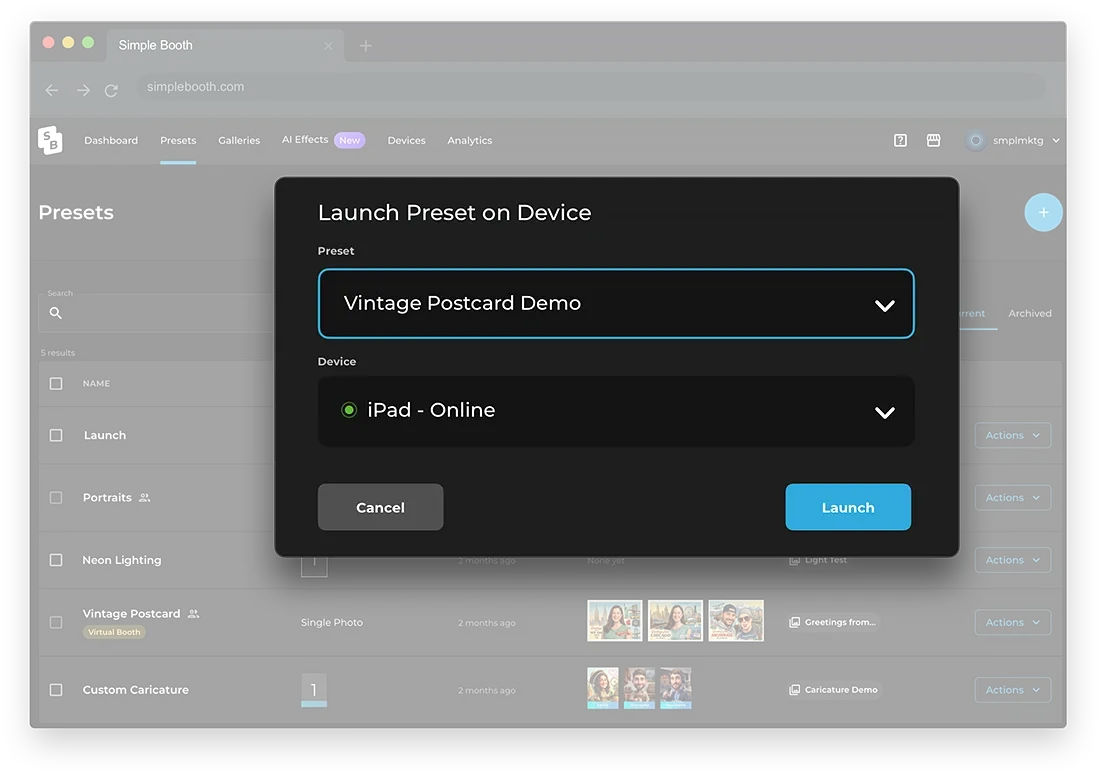Check the Neon Lighting preset checkbox
Image resolution: width=1100 pixels, height=774 pixels.
pyautogui.click(x=56, y=560)
